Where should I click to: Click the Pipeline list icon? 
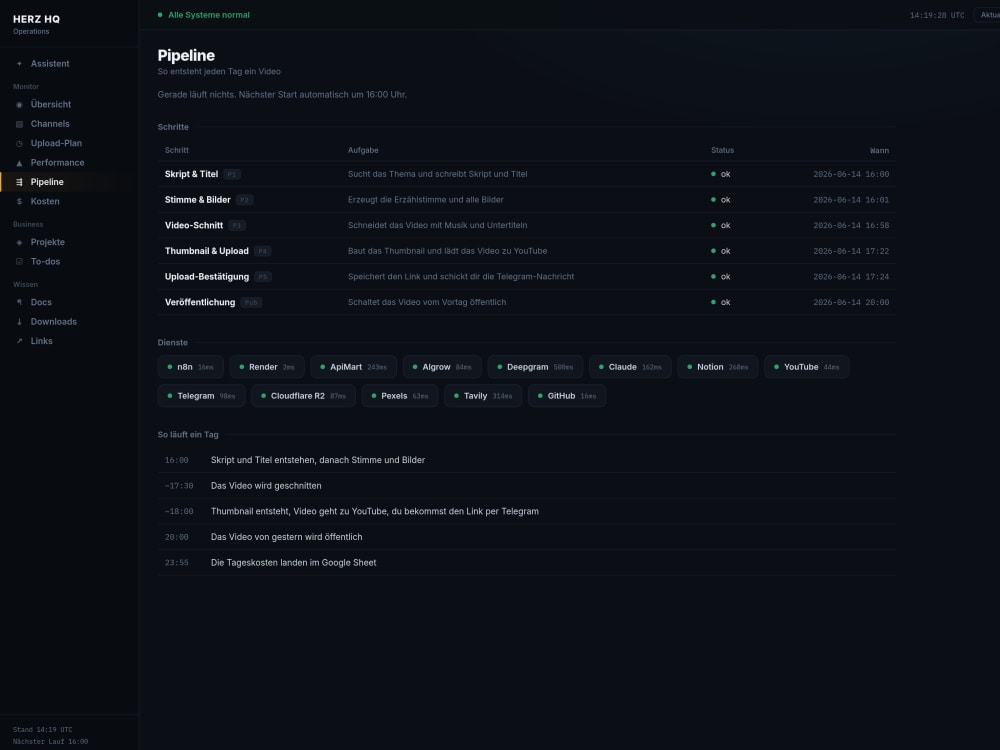point(19,182)
